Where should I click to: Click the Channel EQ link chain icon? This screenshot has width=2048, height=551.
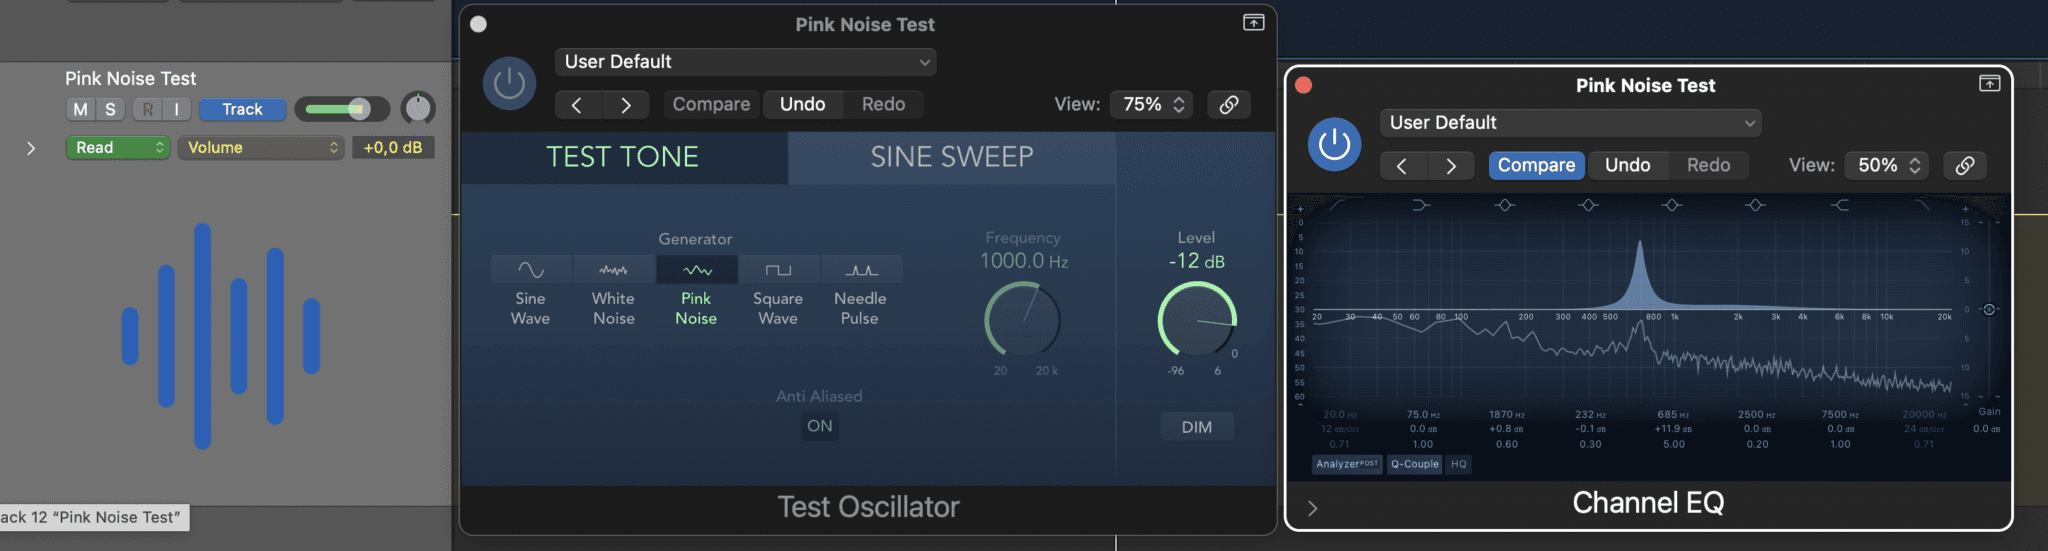pos(1964,165)
